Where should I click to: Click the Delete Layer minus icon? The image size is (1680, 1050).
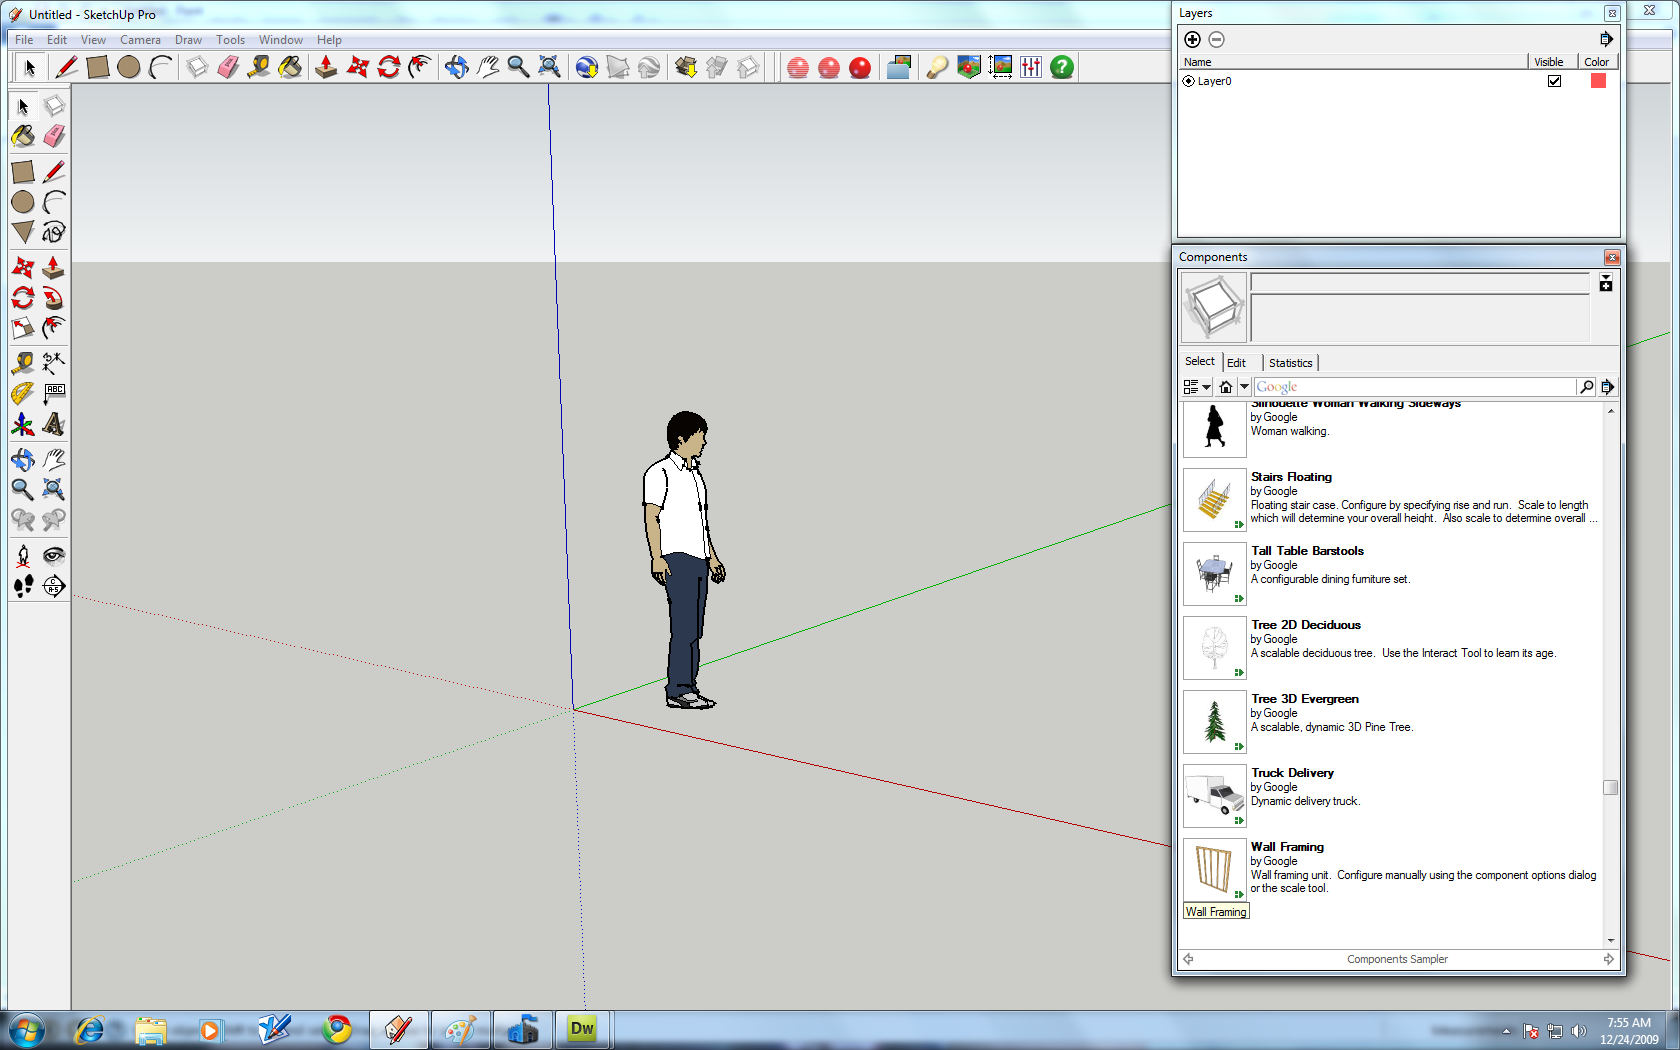click(1216, 39)
